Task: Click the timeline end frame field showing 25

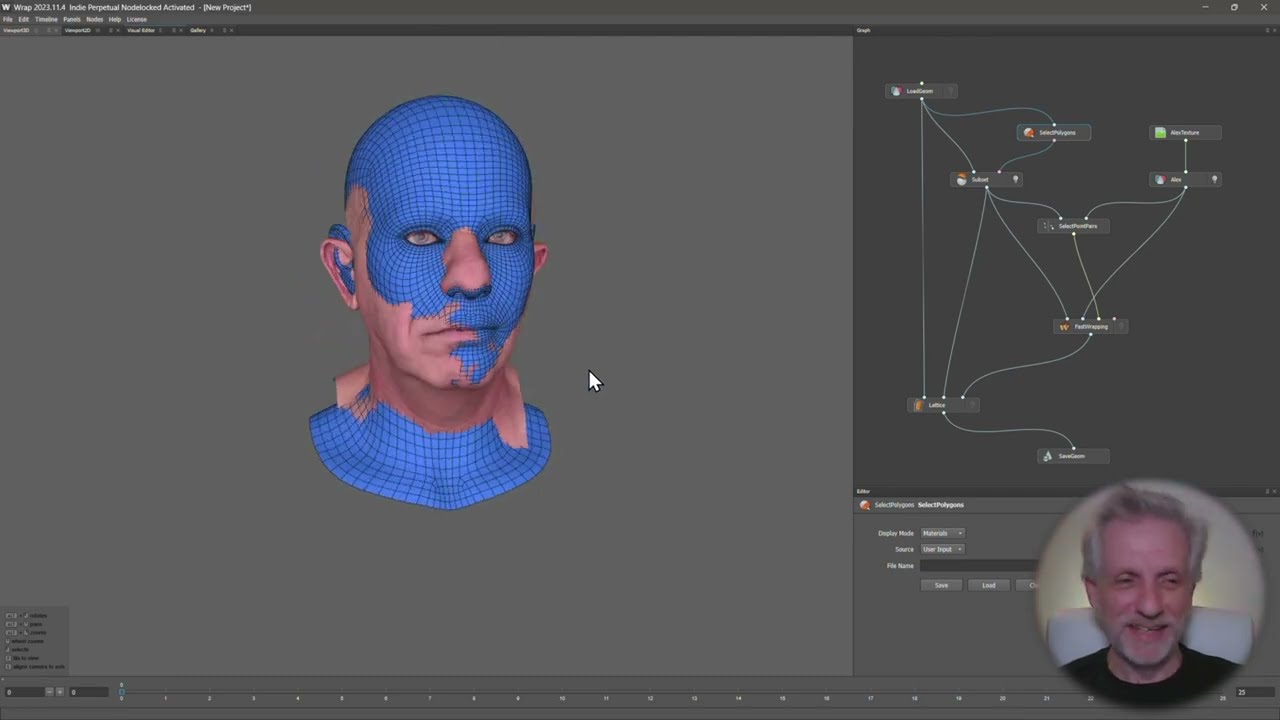Action: [x=1254, y=692]
